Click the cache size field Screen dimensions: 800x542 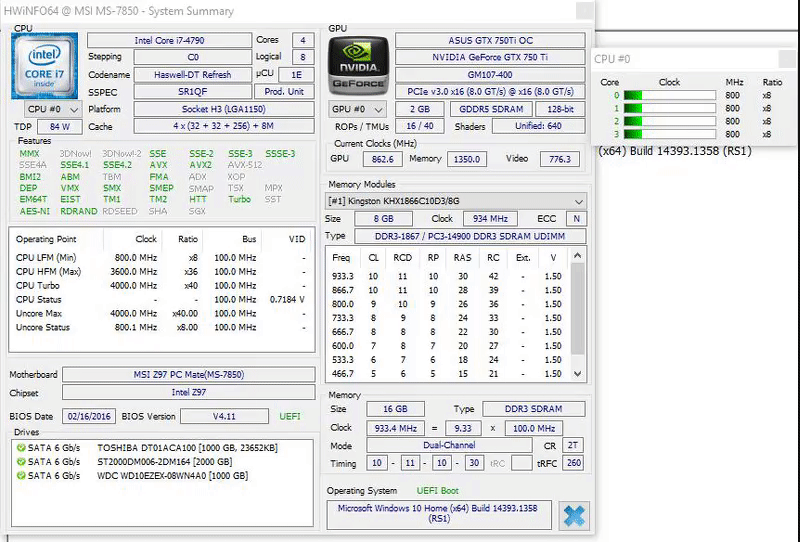(224, 126)
